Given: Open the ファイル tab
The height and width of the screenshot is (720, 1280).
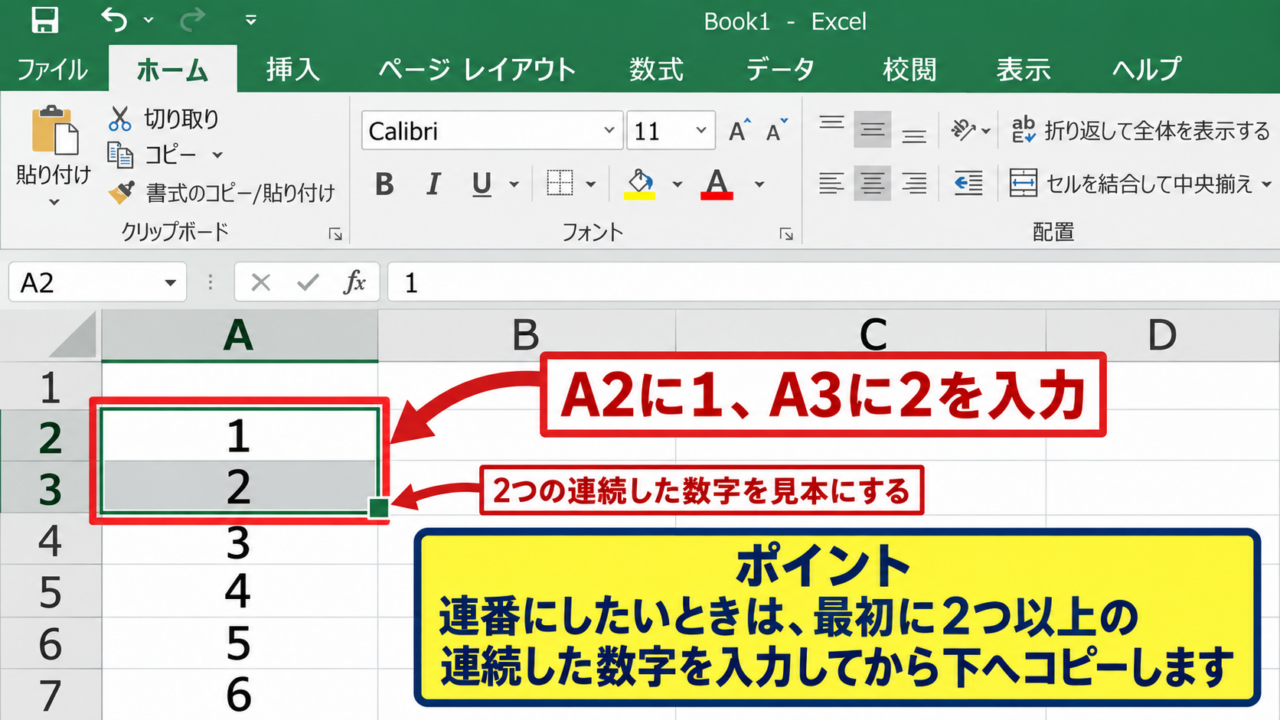Looking at the screenshot, I should pos(52,69).
